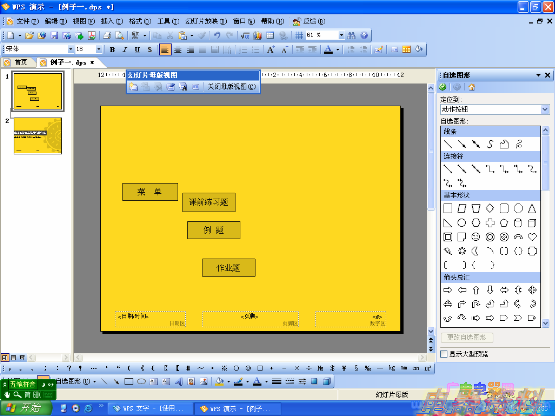
Task: Open the font name dropdown
Action: 70,49
